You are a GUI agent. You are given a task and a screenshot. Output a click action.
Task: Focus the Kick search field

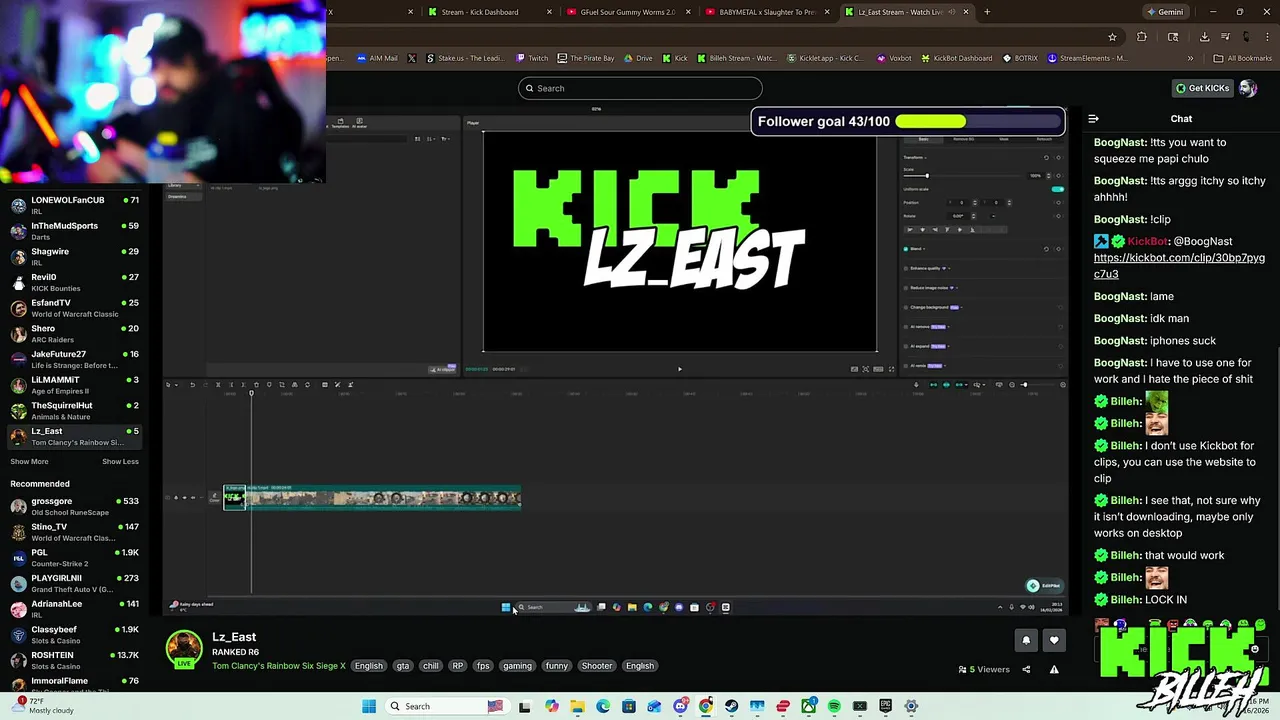[640, 88]
